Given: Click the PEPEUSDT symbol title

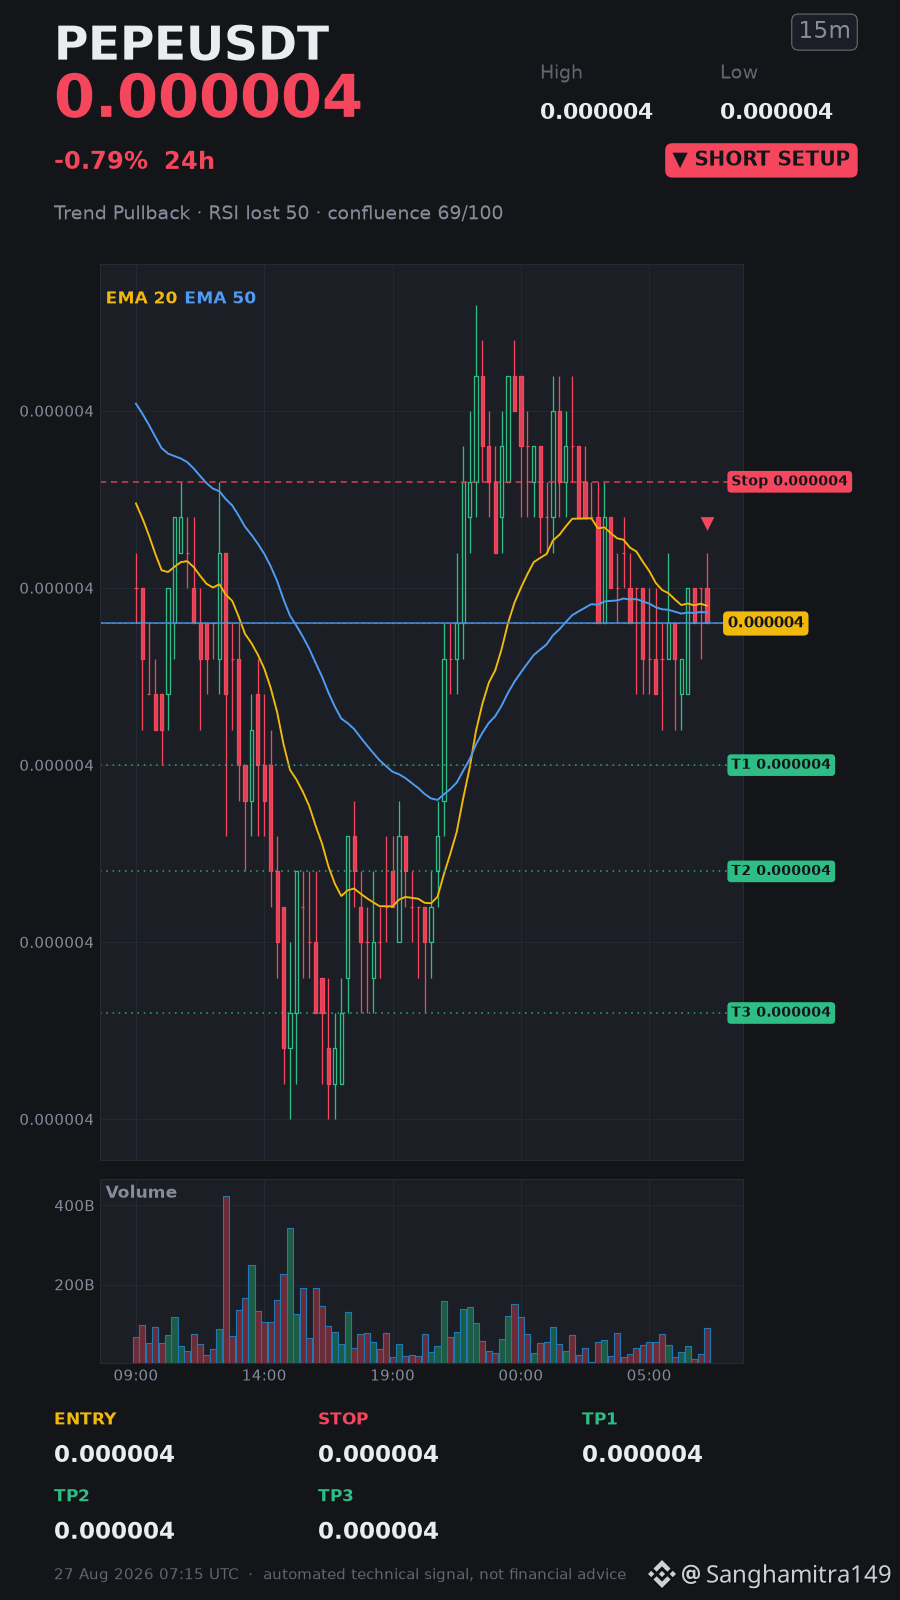Looking at the screenshot, I should (x=192, y=44).
